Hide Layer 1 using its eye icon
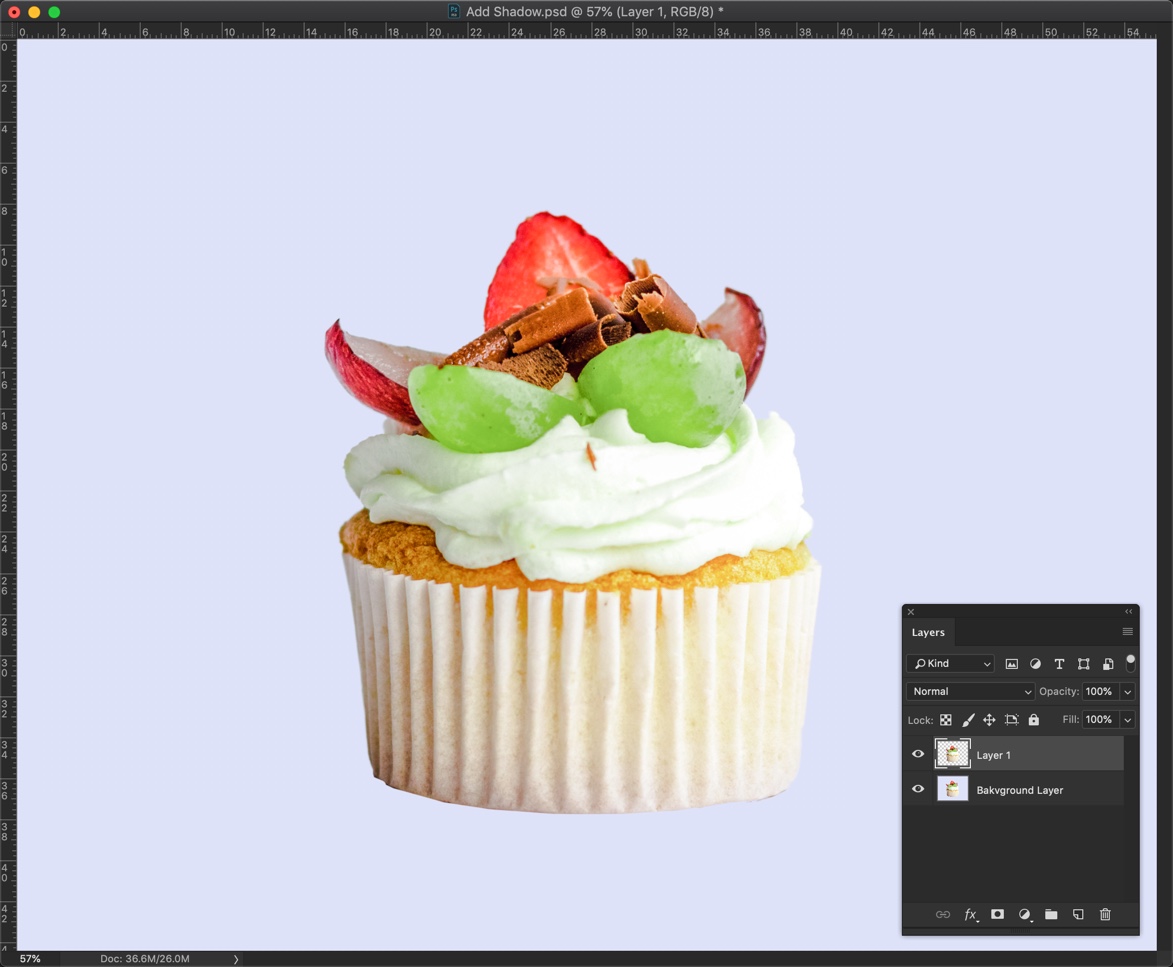1173x967 pixels. [918, 755]
